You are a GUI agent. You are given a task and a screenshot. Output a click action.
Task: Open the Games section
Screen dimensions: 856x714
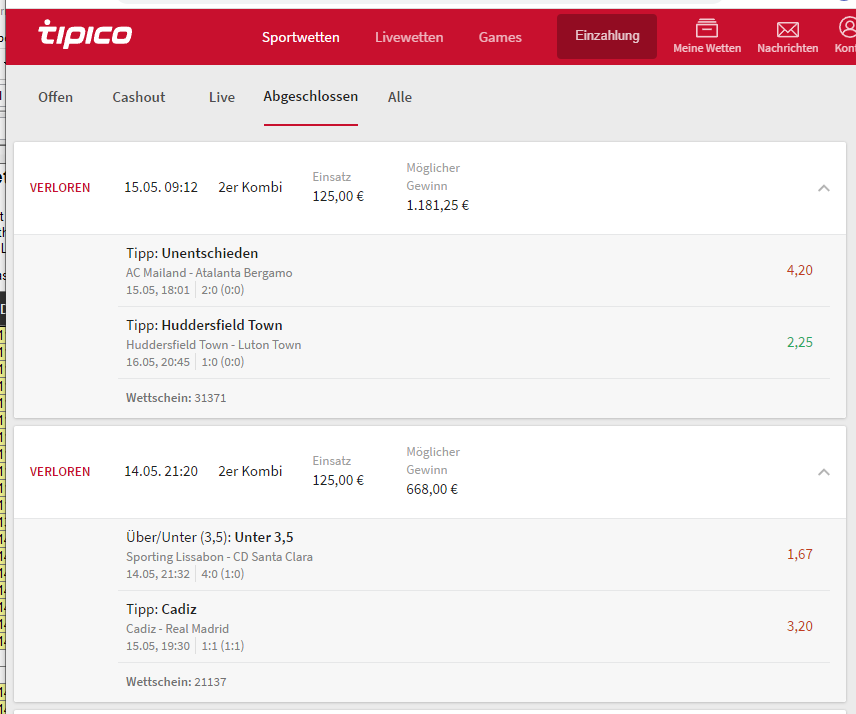pos(500,37)
